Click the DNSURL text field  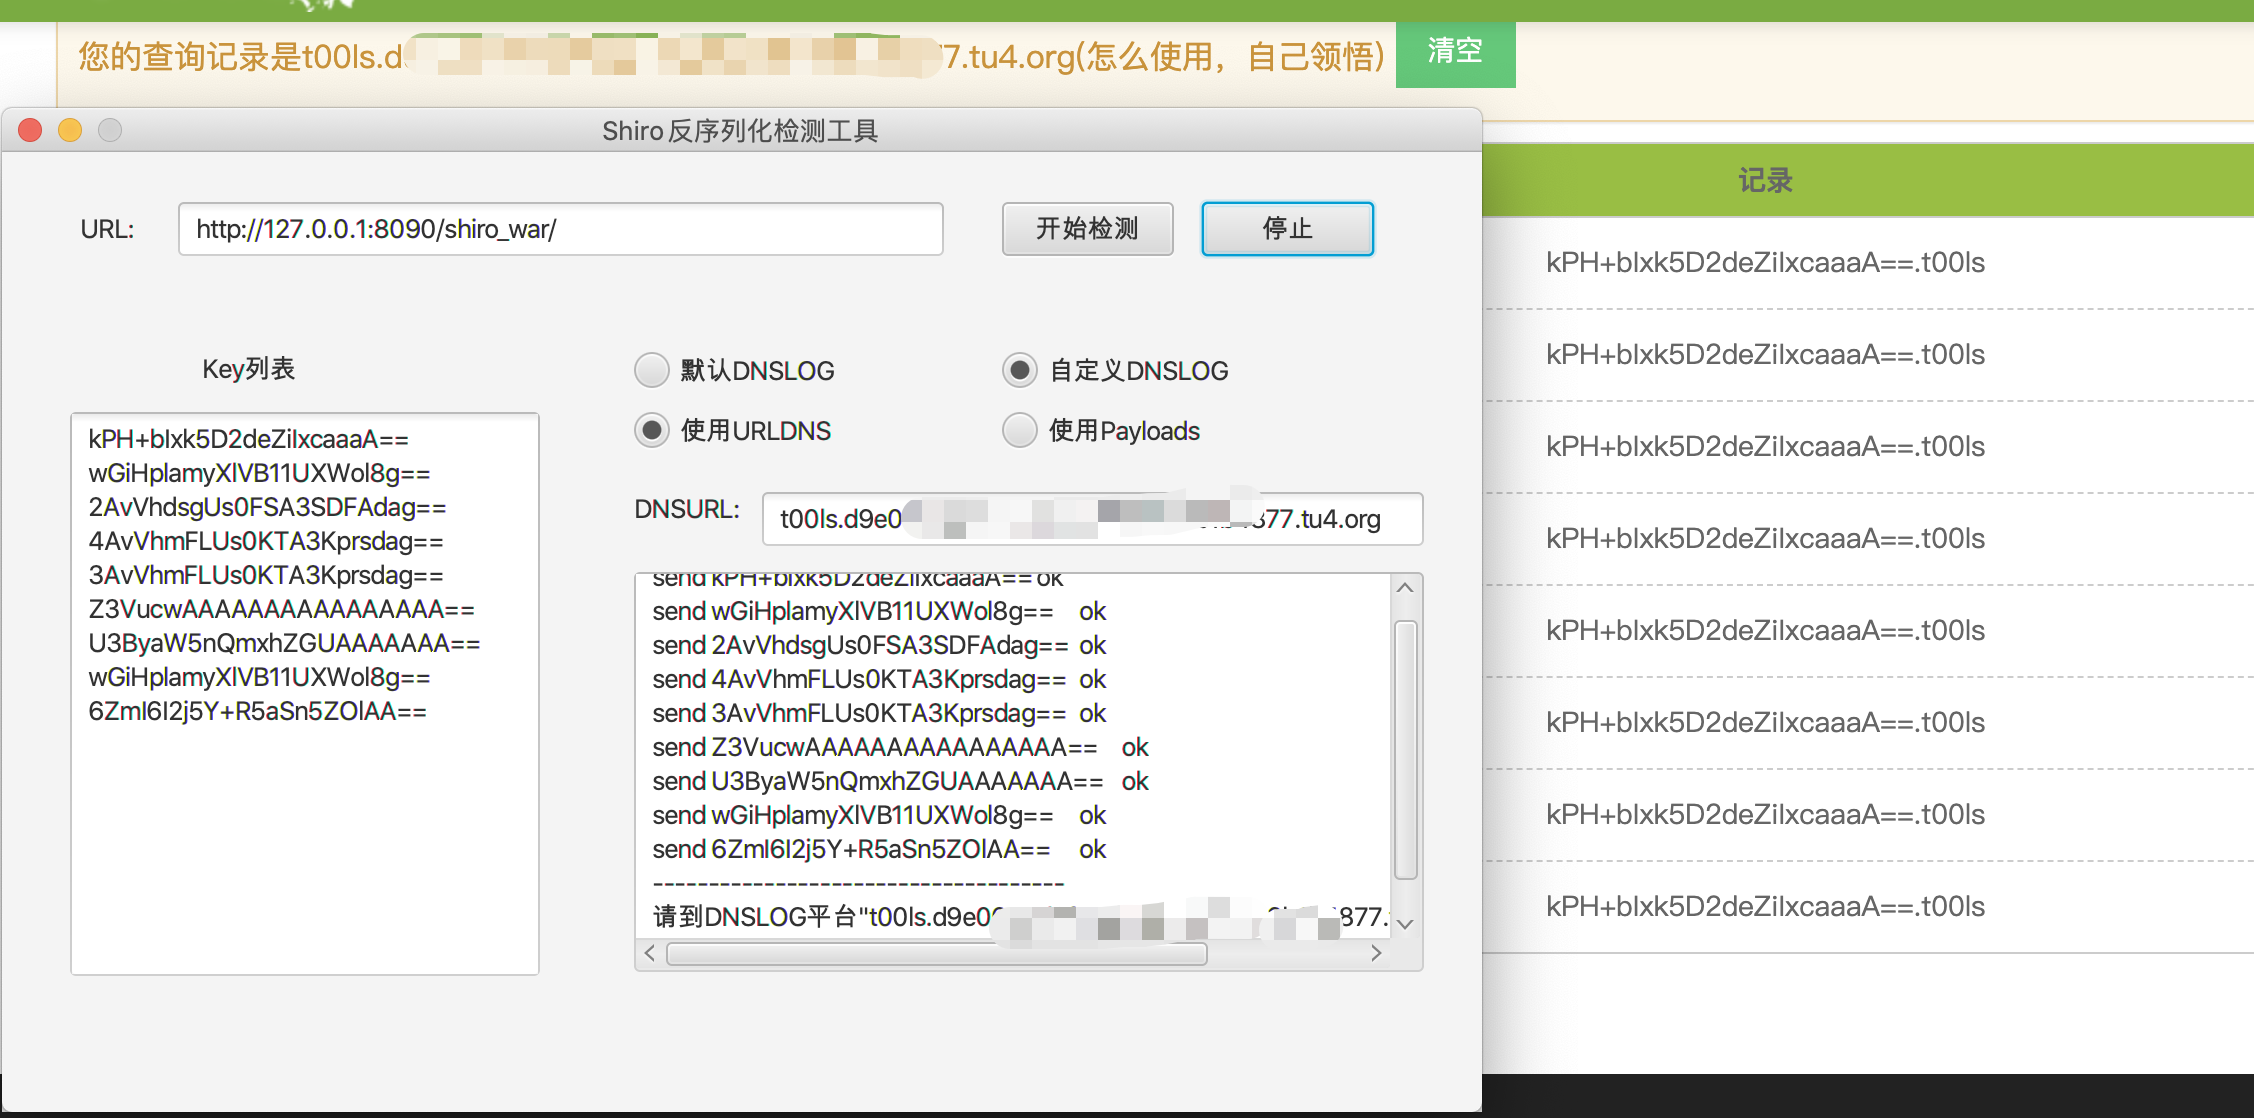pos(1092,519)
